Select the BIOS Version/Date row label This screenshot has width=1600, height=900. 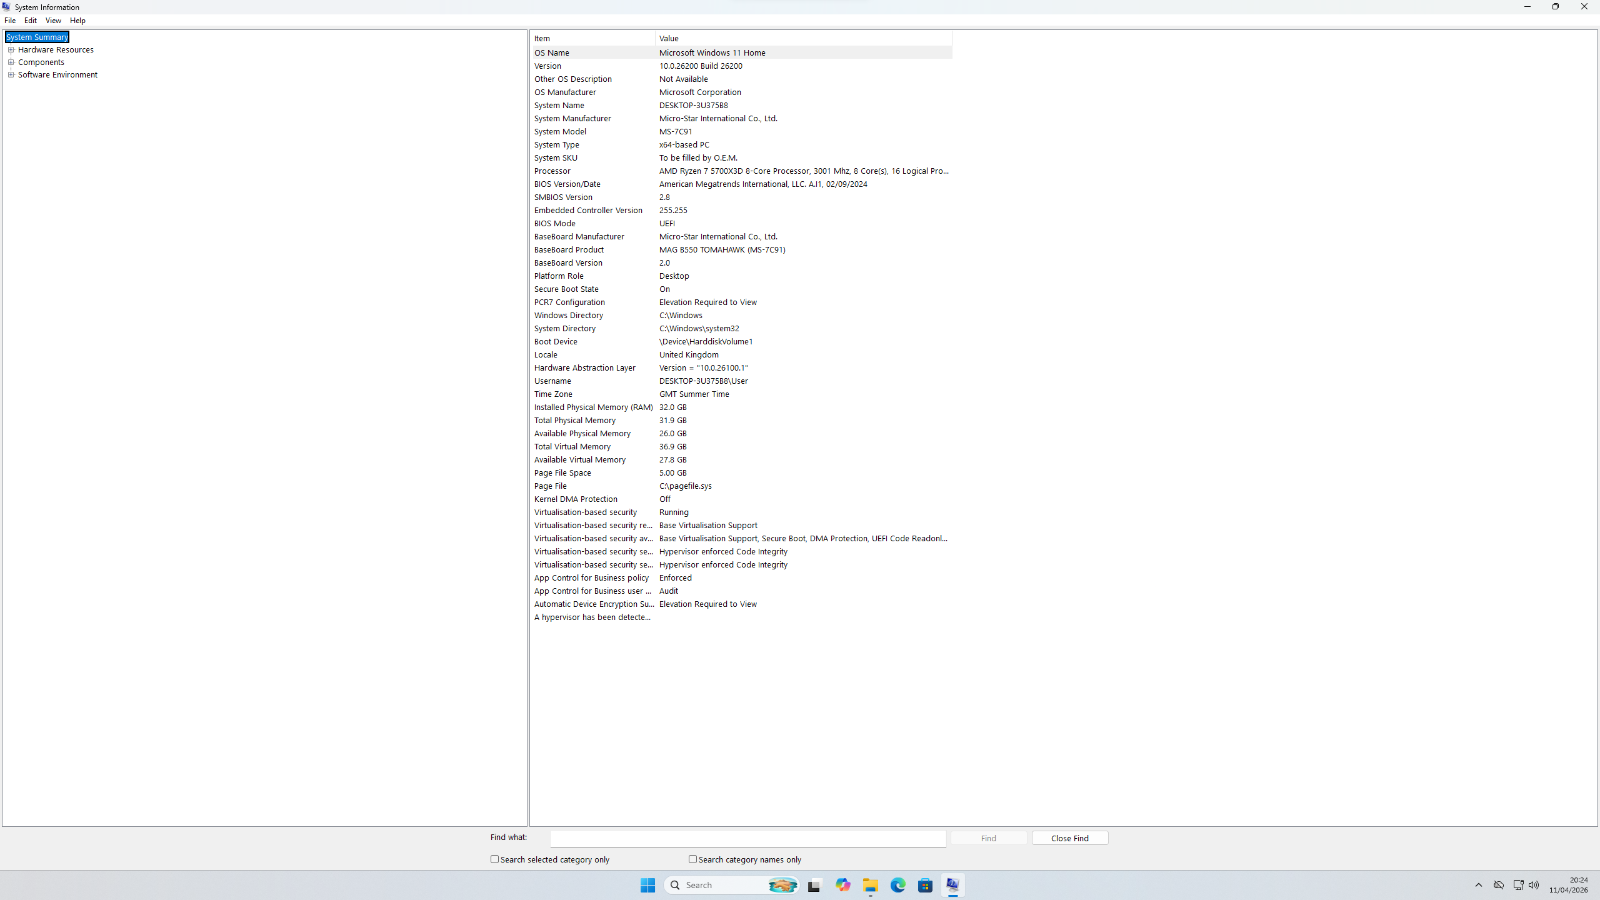[567, 184]
